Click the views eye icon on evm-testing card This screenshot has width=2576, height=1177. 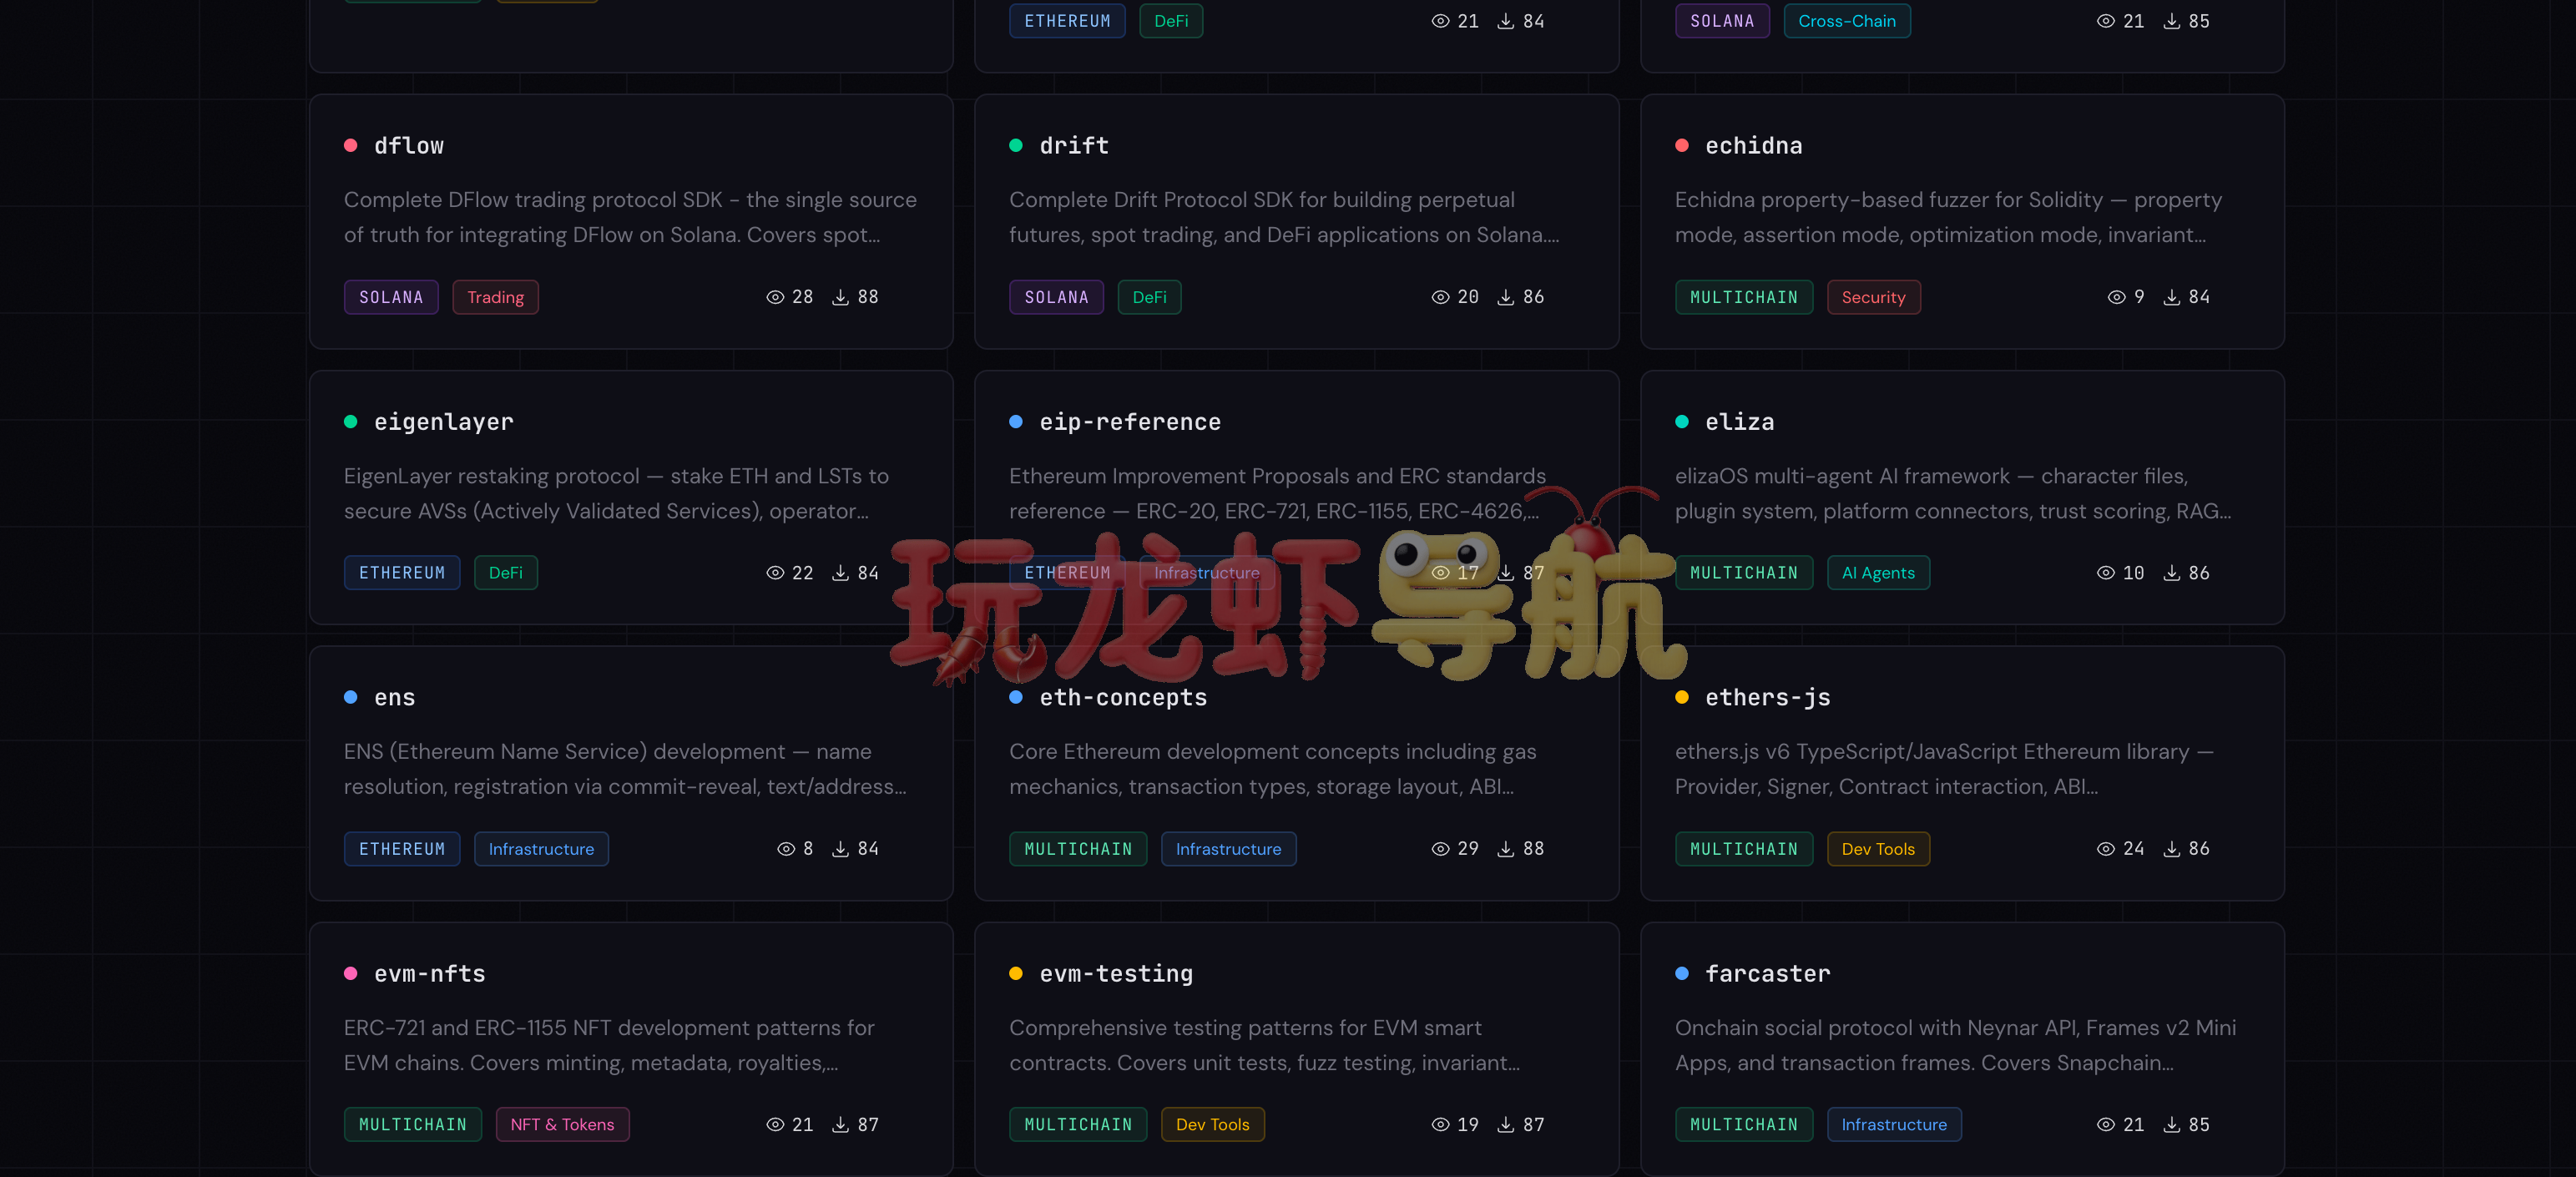(x=1440, y=1125)
